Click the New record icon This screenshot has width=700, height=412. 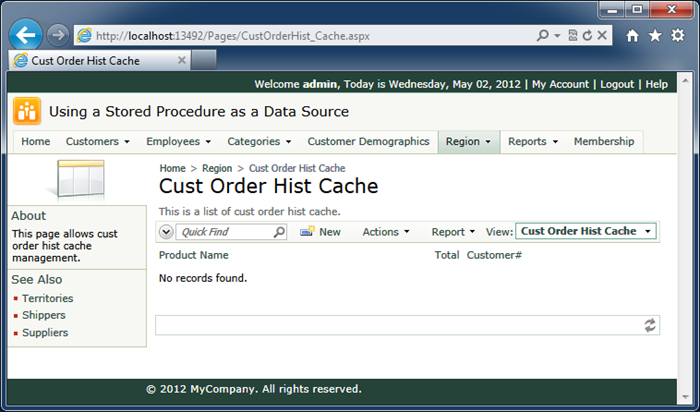point(307,231)
